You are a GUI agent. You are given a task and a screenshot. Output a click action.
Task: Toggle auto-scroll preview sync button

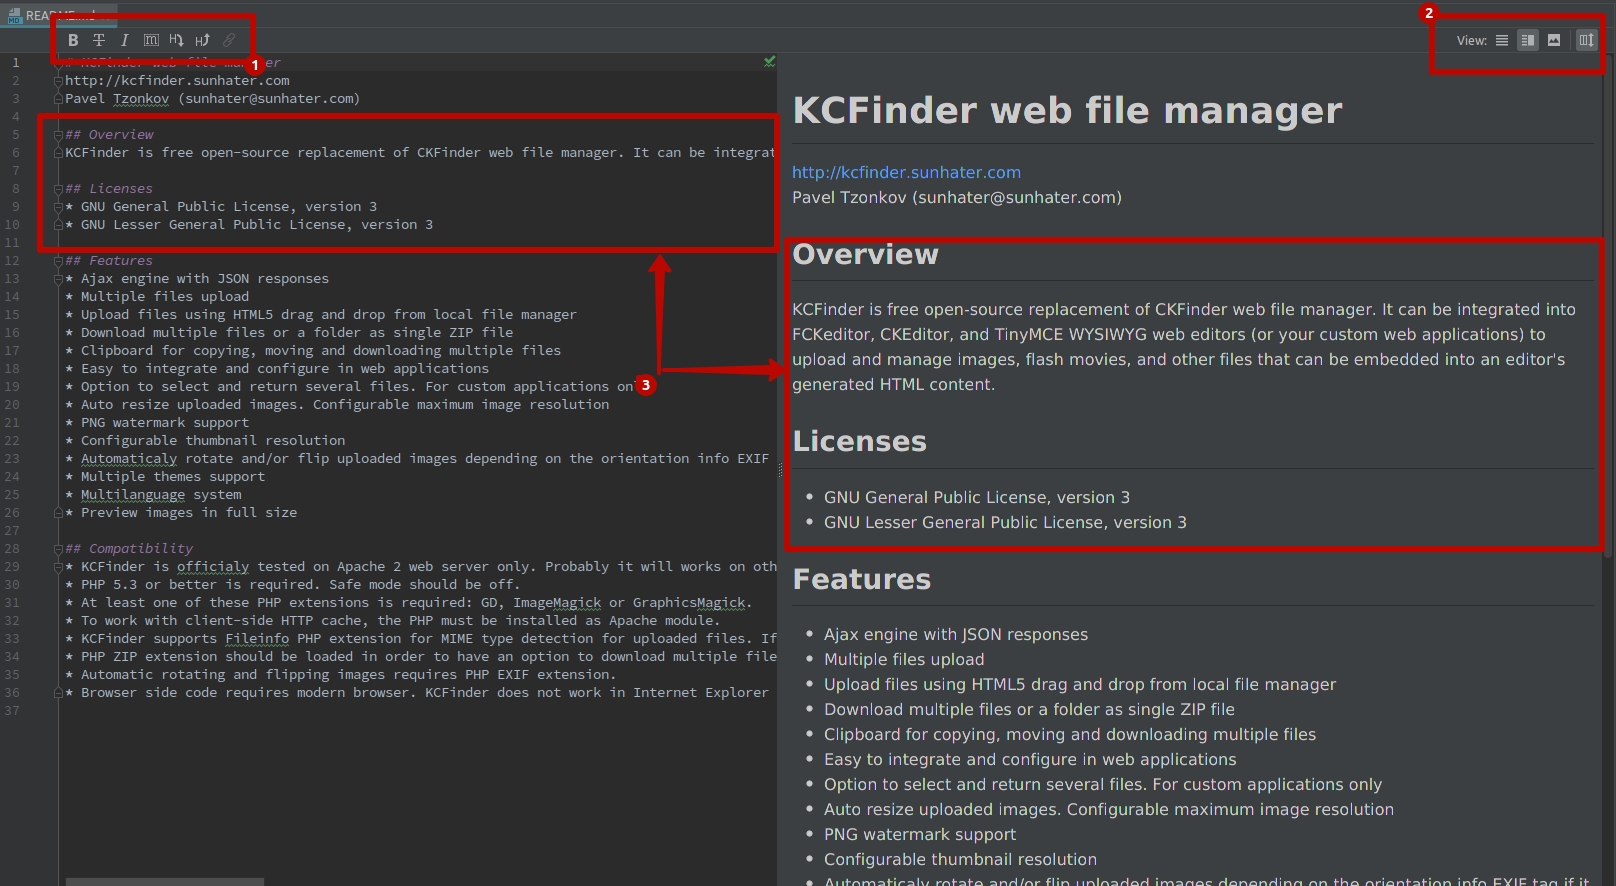click(x=1586, y=40)
